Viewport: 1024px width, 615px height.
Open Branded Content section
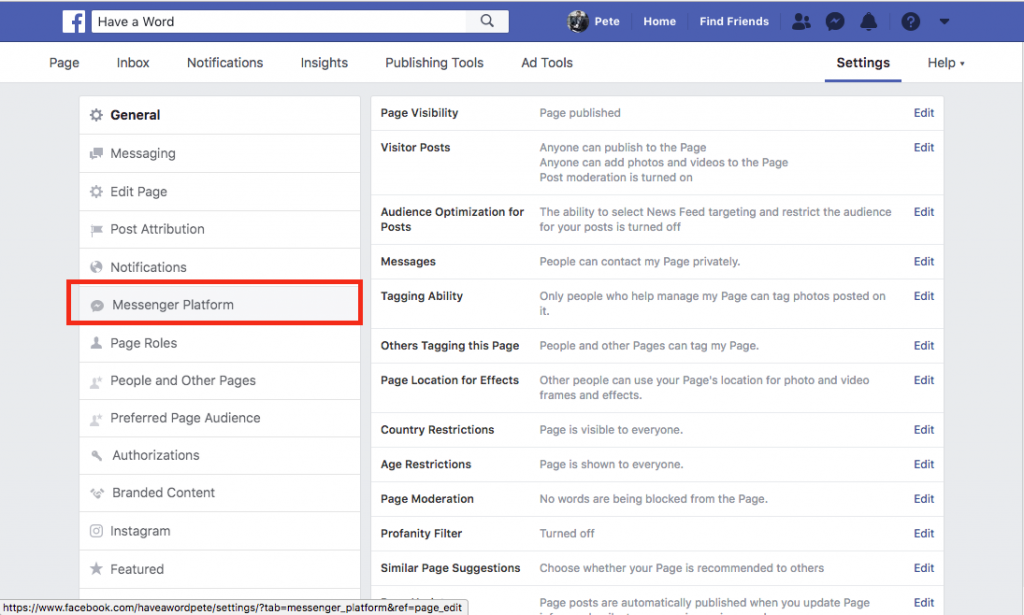pos(220,493)
